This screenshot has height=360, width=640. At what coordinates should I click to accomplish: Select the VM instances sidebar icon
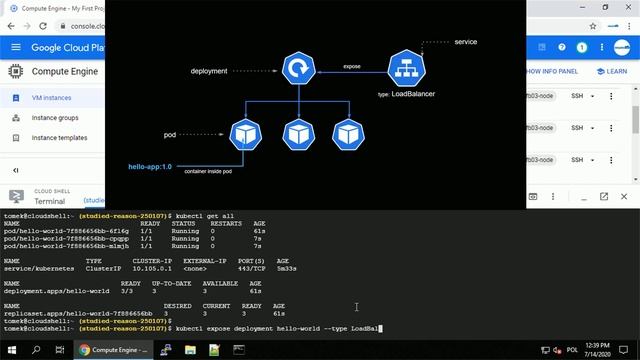[x=16, y=98]
